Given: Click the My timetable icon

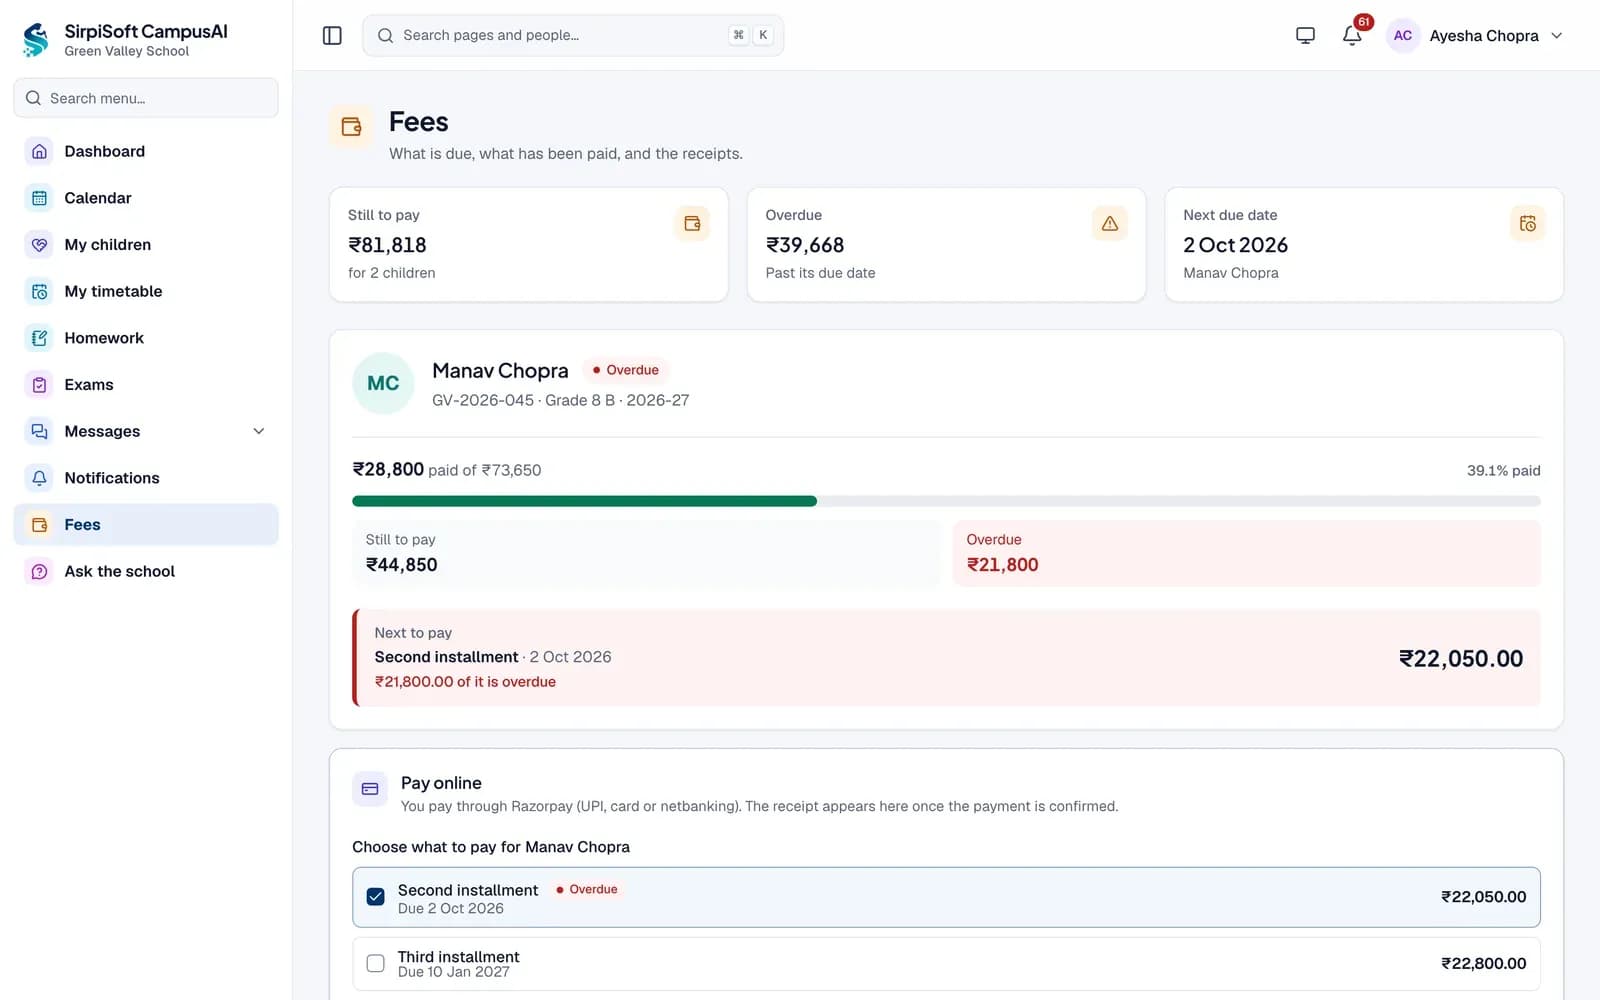Looking at the screenshot, I should pyautogui.click(x=39, y=291).
